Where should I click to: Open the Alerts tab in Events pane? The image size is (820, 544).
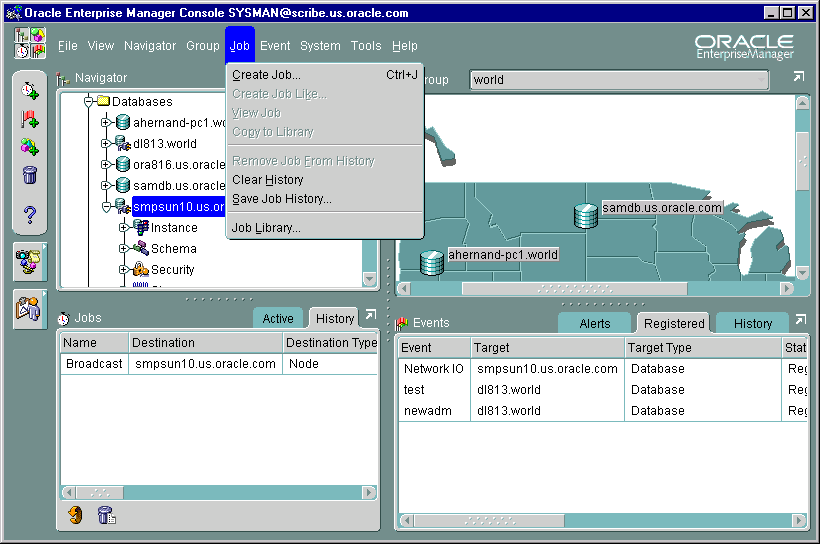point(595,324)
